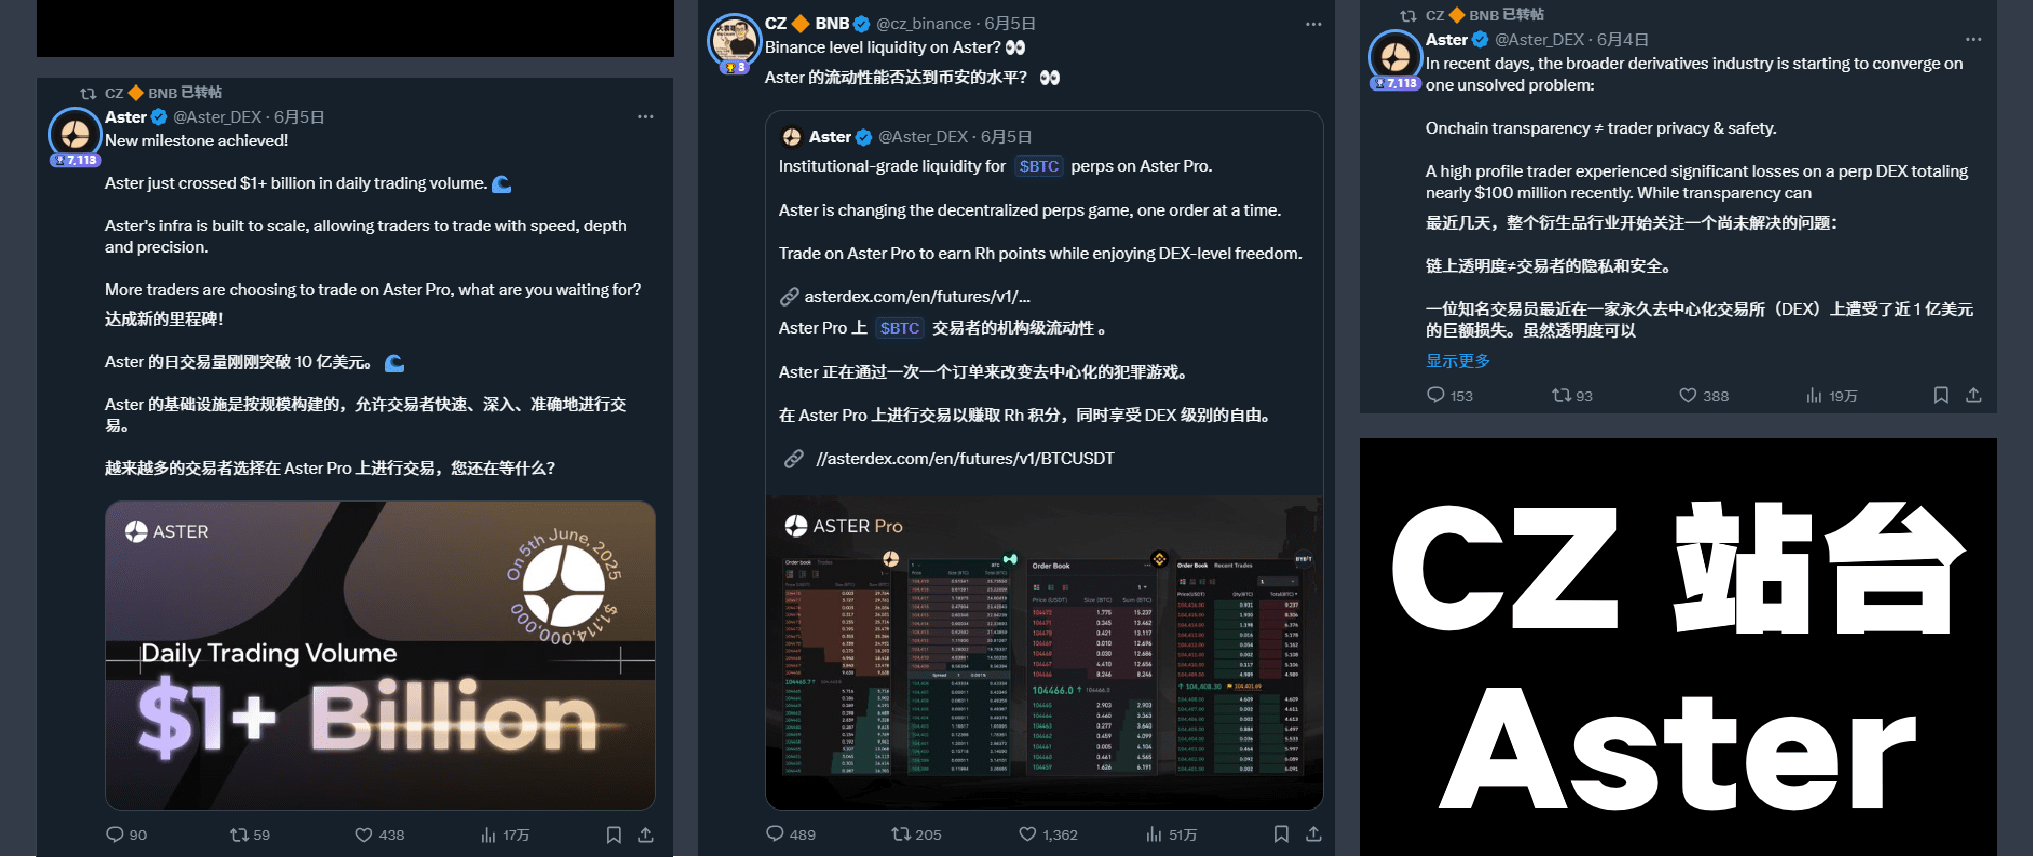Open CZ BNB profile avatar
Screen dimensions: 2034x857
click(735, 40)
